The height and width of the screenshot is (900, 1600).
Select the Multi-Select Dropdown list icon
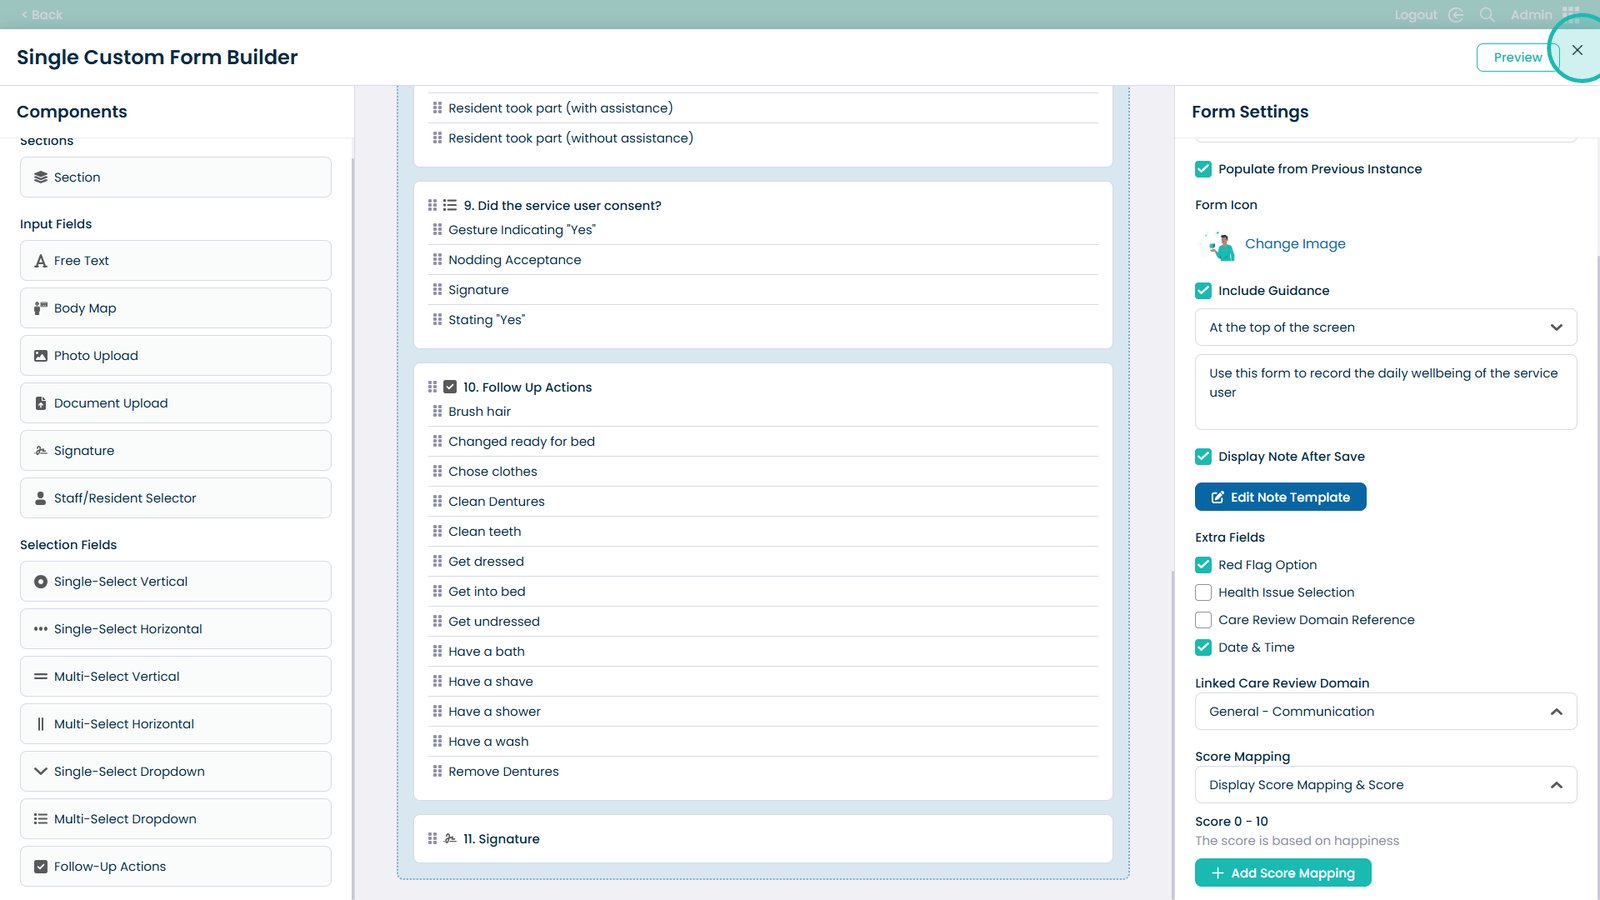pyautogui.click(x=41, y=819)
